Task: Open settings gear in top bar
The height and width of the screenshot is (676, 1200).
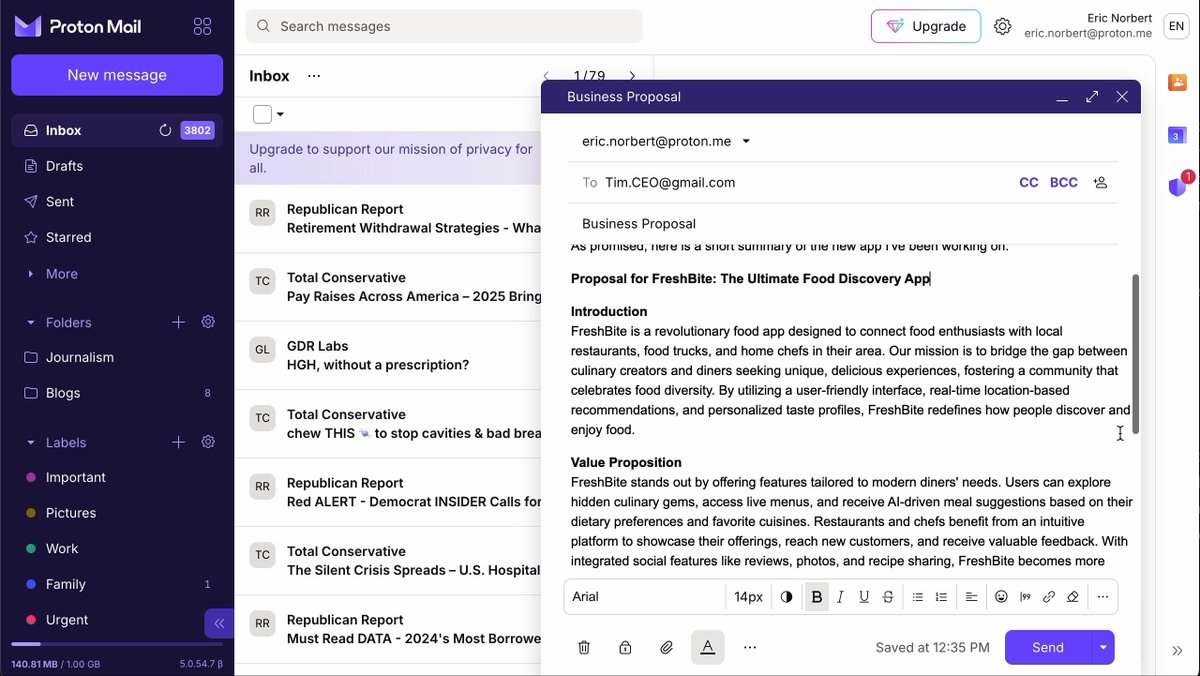Action: (1003, 26)
